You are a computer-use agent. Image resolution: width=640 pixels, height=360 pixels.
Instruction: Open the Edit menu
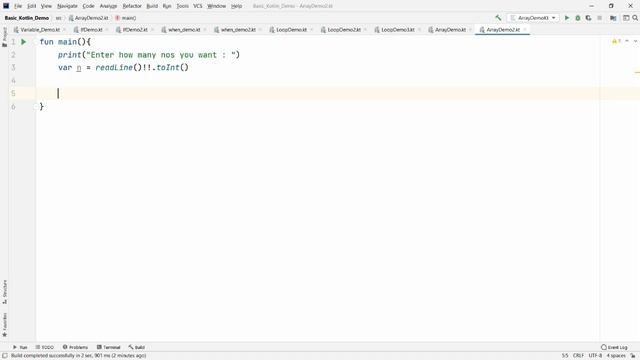click(x=31, y=6)
